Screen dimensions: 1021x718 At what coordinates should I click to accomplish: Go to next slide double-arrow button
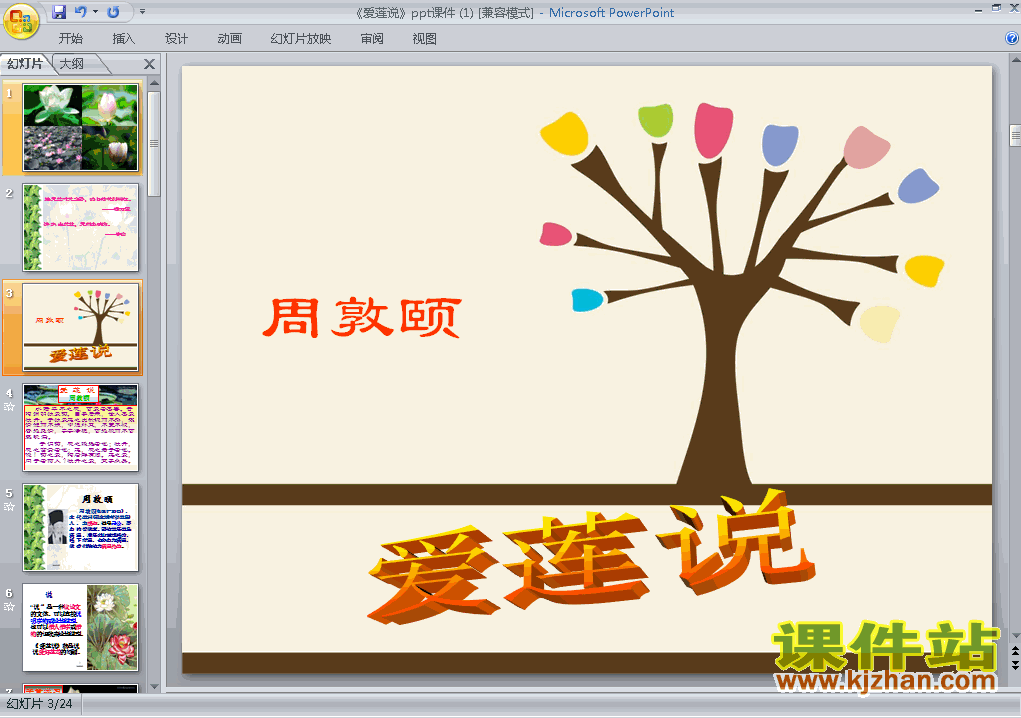pos(1015,664)
